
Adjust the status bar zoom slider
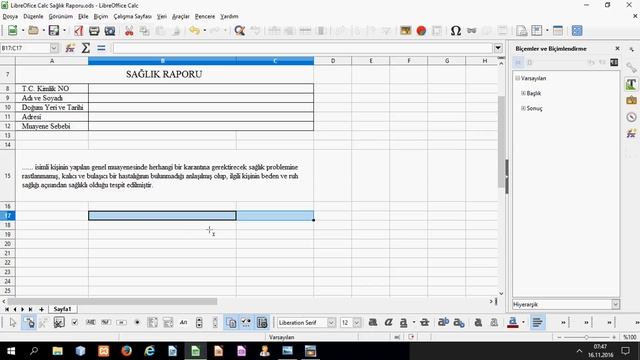(x=586, y=337)
